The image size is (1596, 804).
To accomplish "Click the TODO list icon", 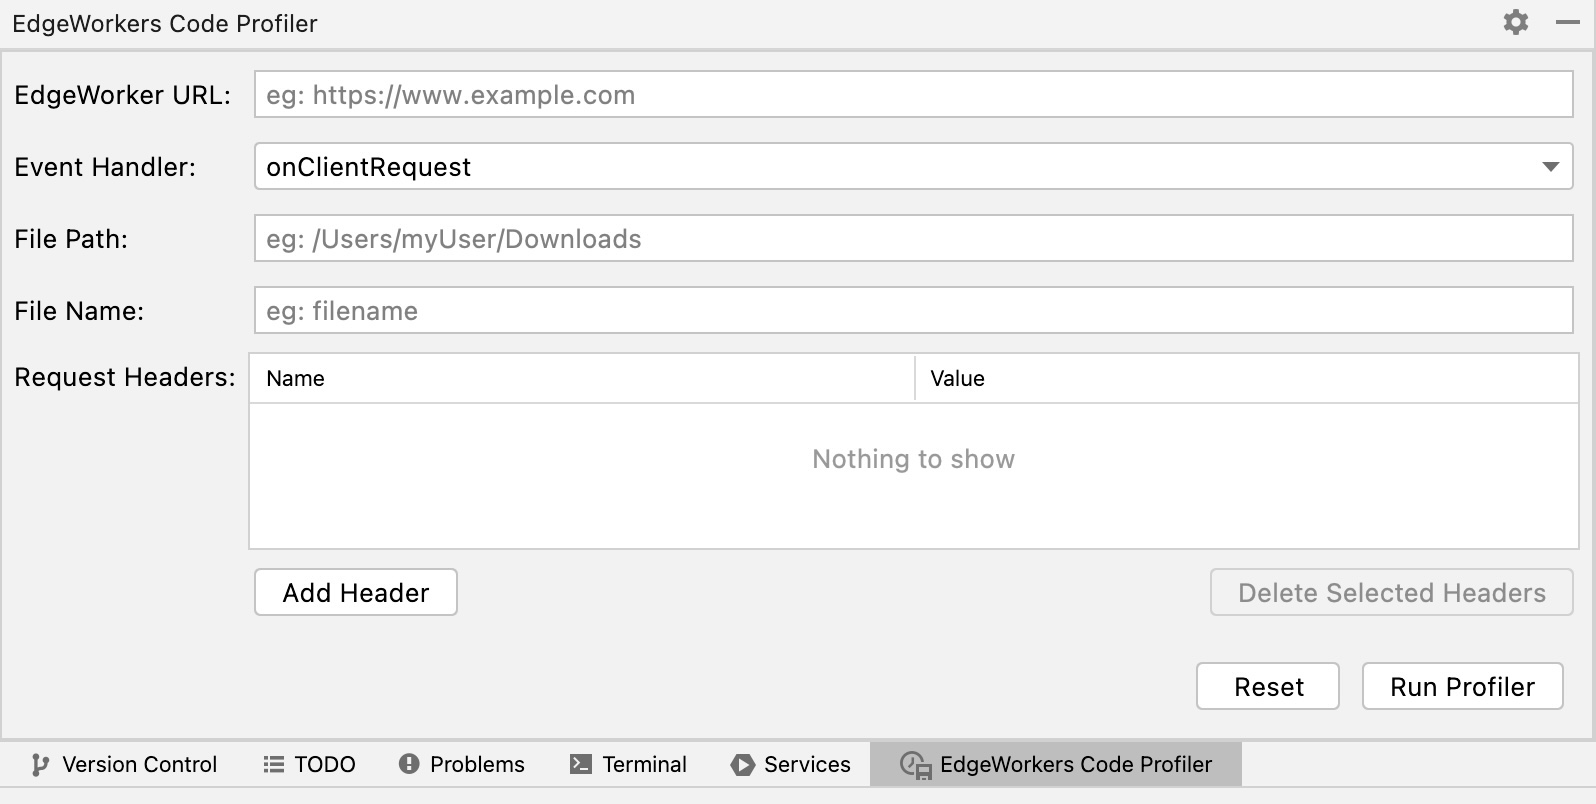I will click(273, 765).
